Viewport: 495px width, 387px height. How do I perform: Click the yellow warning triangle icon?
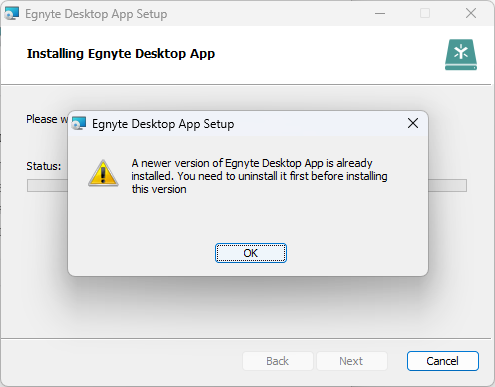coord(103,173)
